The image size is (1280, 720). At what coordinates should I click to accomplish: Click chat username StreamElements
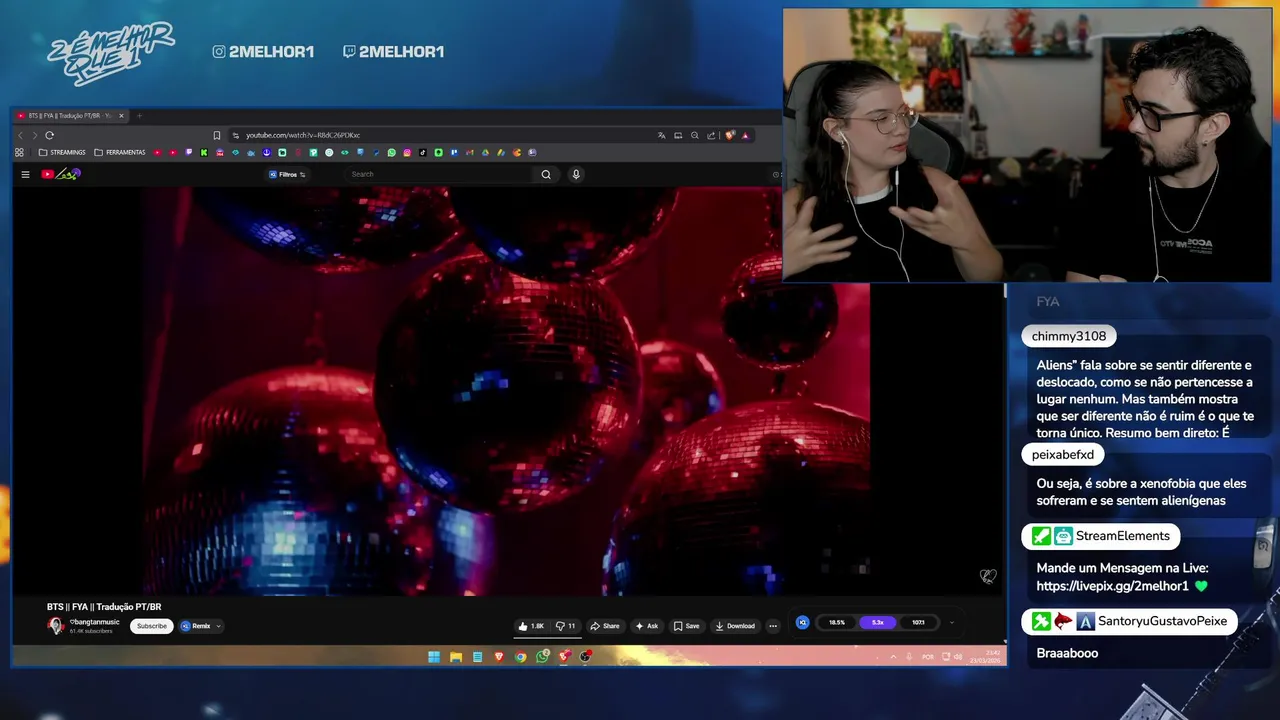pyautogui.click(x=1122, y=536)
